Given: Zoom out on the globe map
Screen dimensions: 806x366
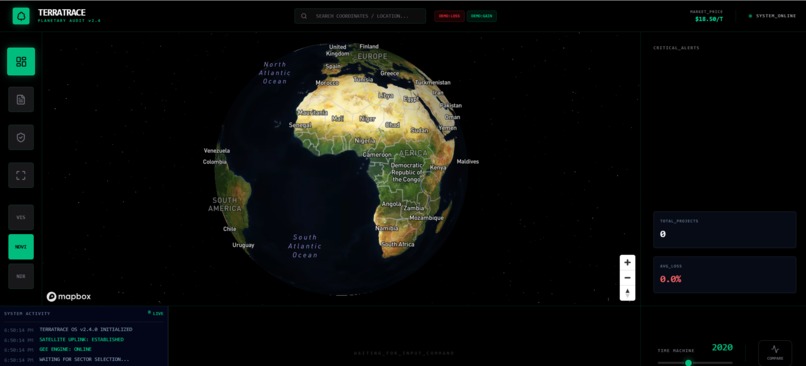Looking at the screenshot, I should click(627, 278).
